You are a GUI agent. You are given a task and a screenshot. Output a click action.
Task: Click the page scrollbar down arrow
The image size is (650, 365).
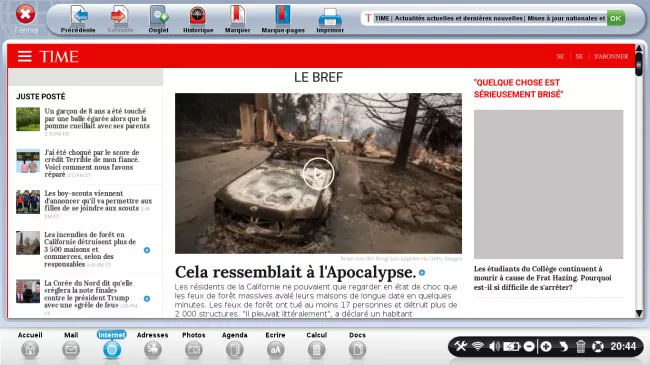[x=639, y=313]
